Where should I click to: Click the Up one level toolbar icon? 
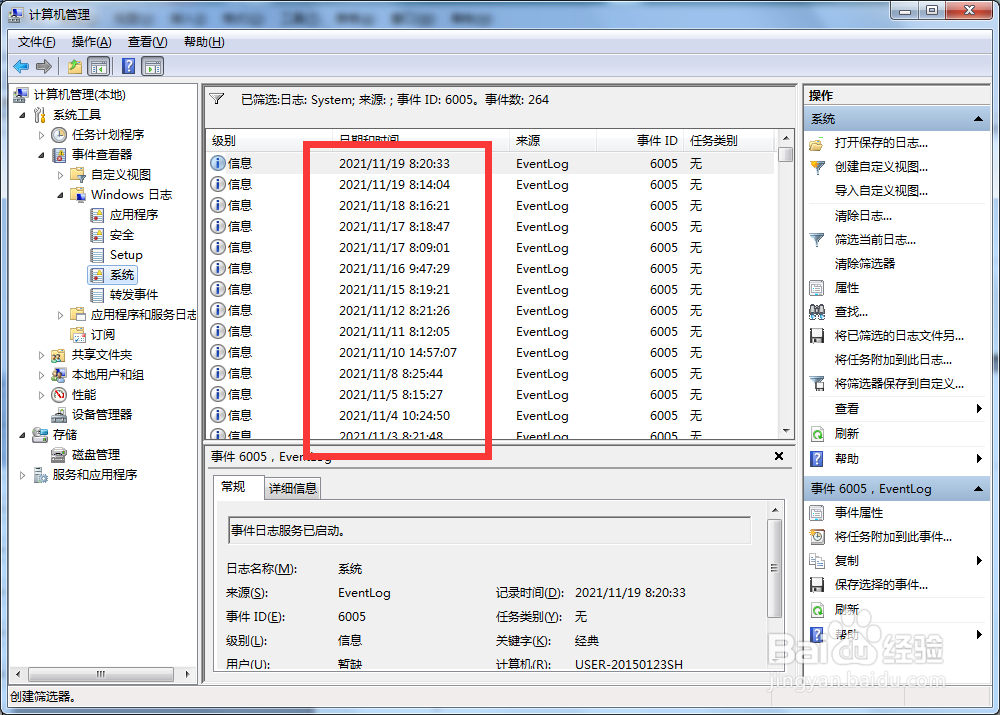[x=75, y=66]
